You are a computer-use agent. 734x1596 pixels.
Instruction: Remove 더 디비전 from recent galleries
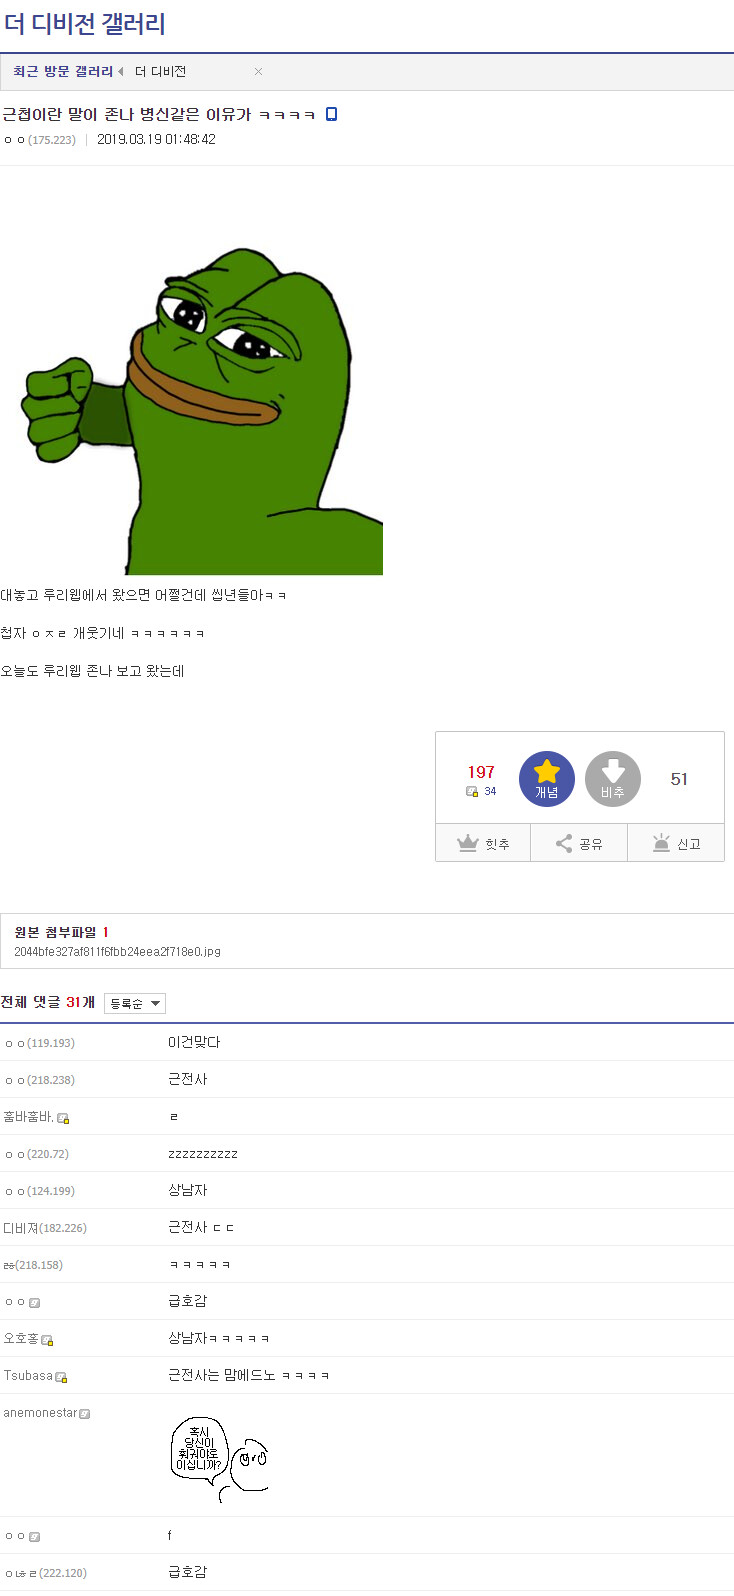tap(258, 71)
